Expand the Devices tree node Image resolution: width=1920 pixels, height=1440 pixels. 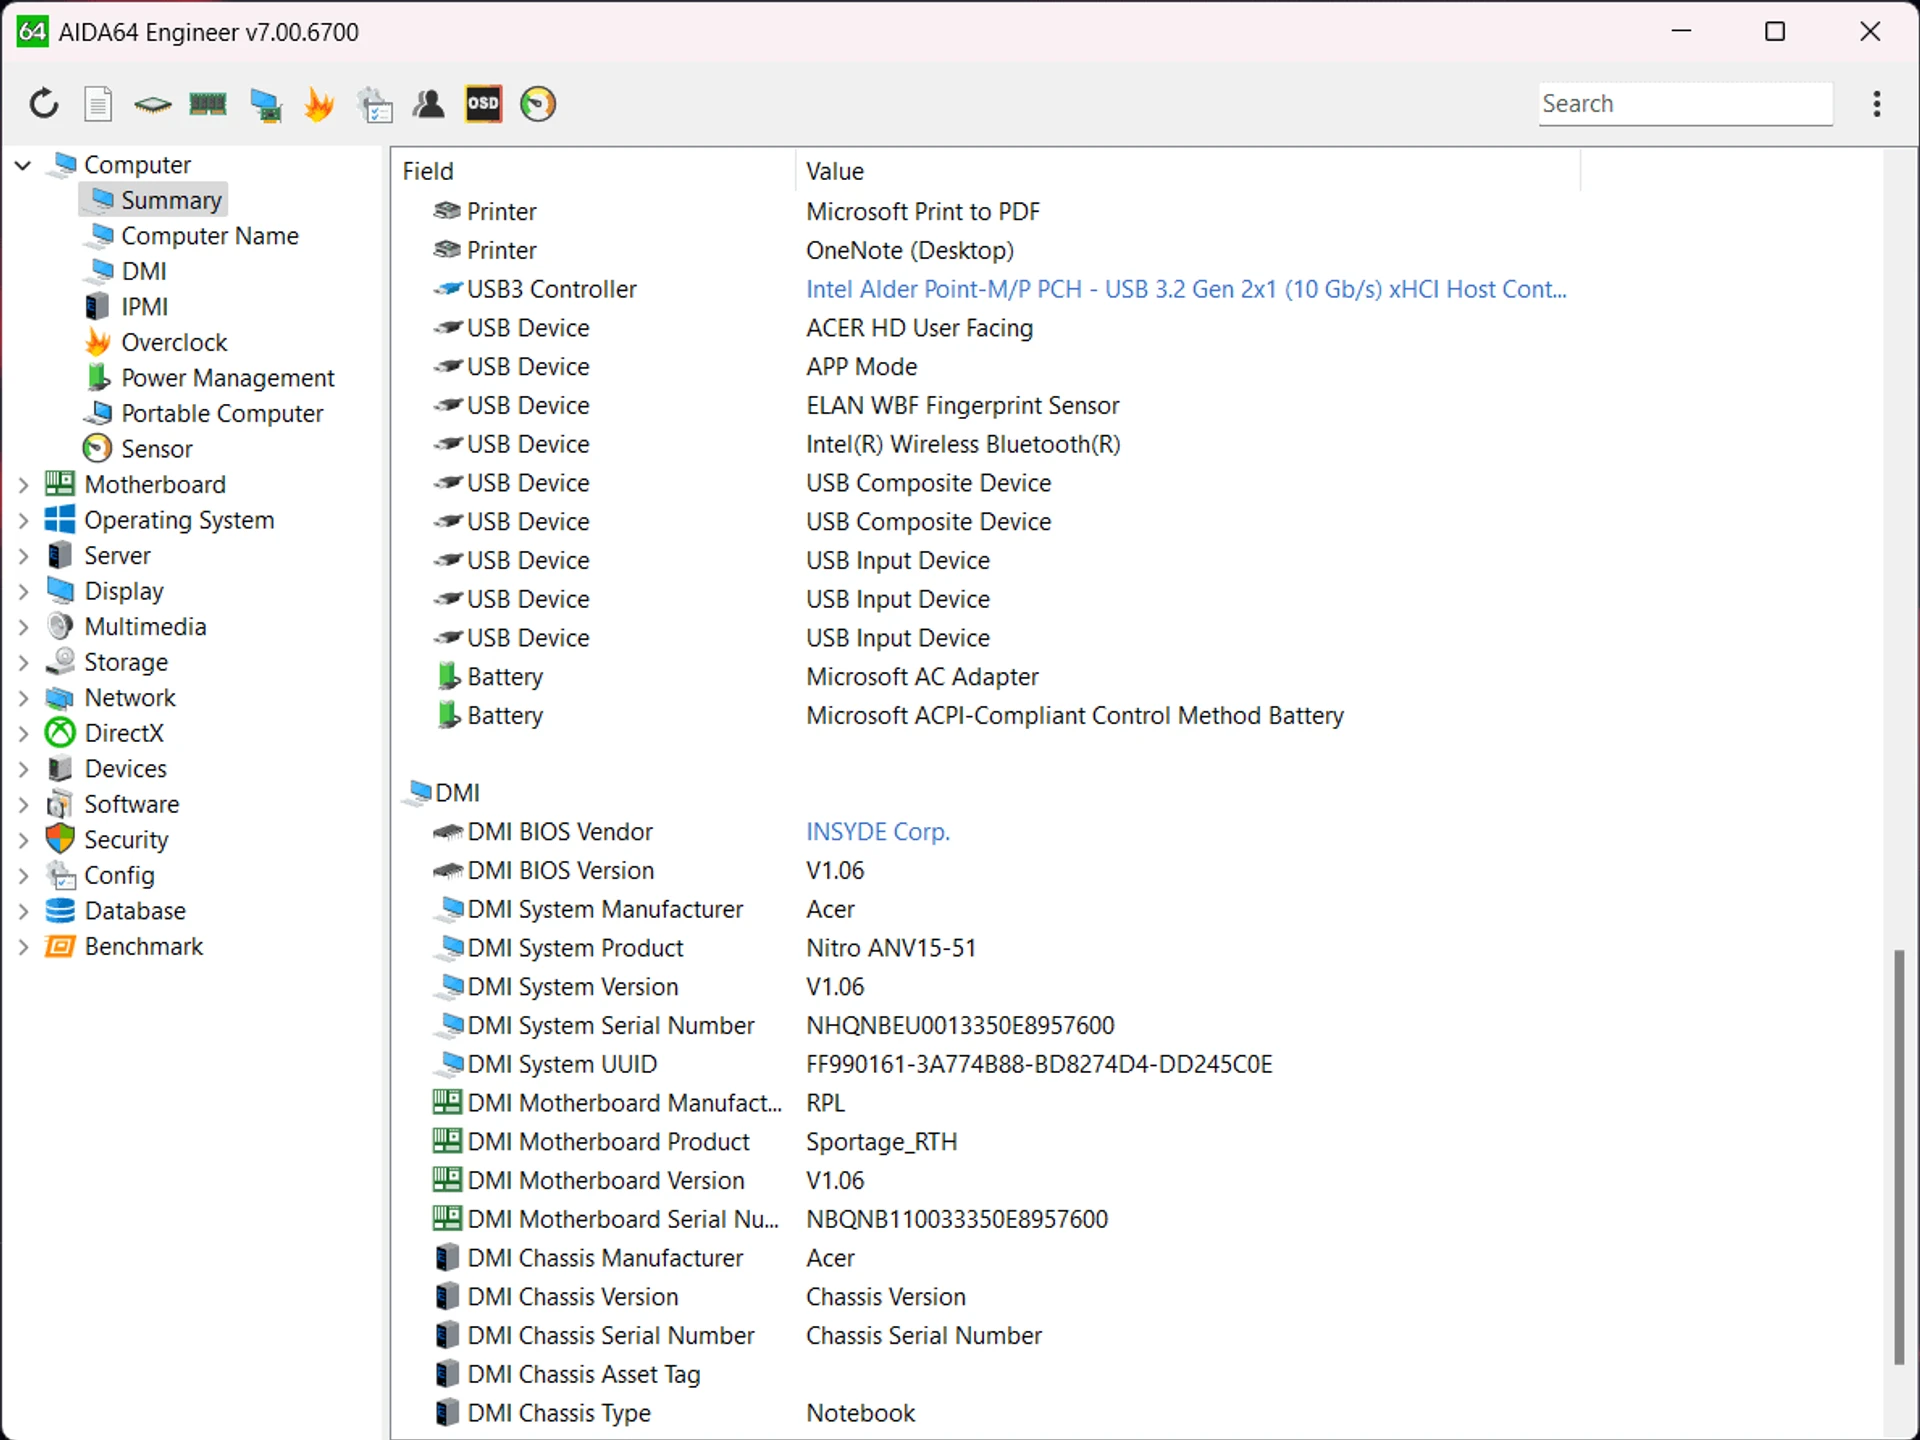point(23,769)
